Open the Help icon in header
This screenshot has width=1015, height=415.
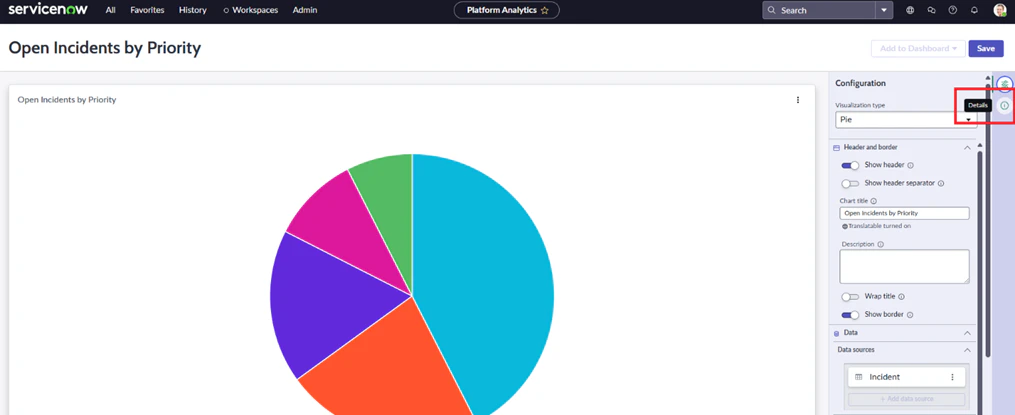coord(952,10)
